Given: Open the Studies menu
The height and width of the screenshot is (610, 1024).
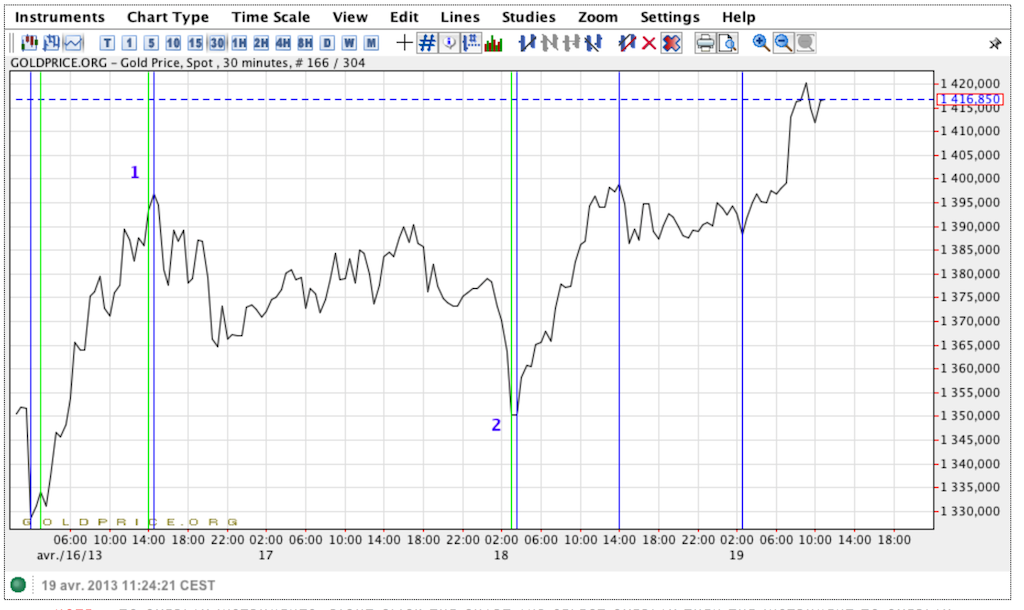Looking at the screenshot, I should tap(529, 17).
